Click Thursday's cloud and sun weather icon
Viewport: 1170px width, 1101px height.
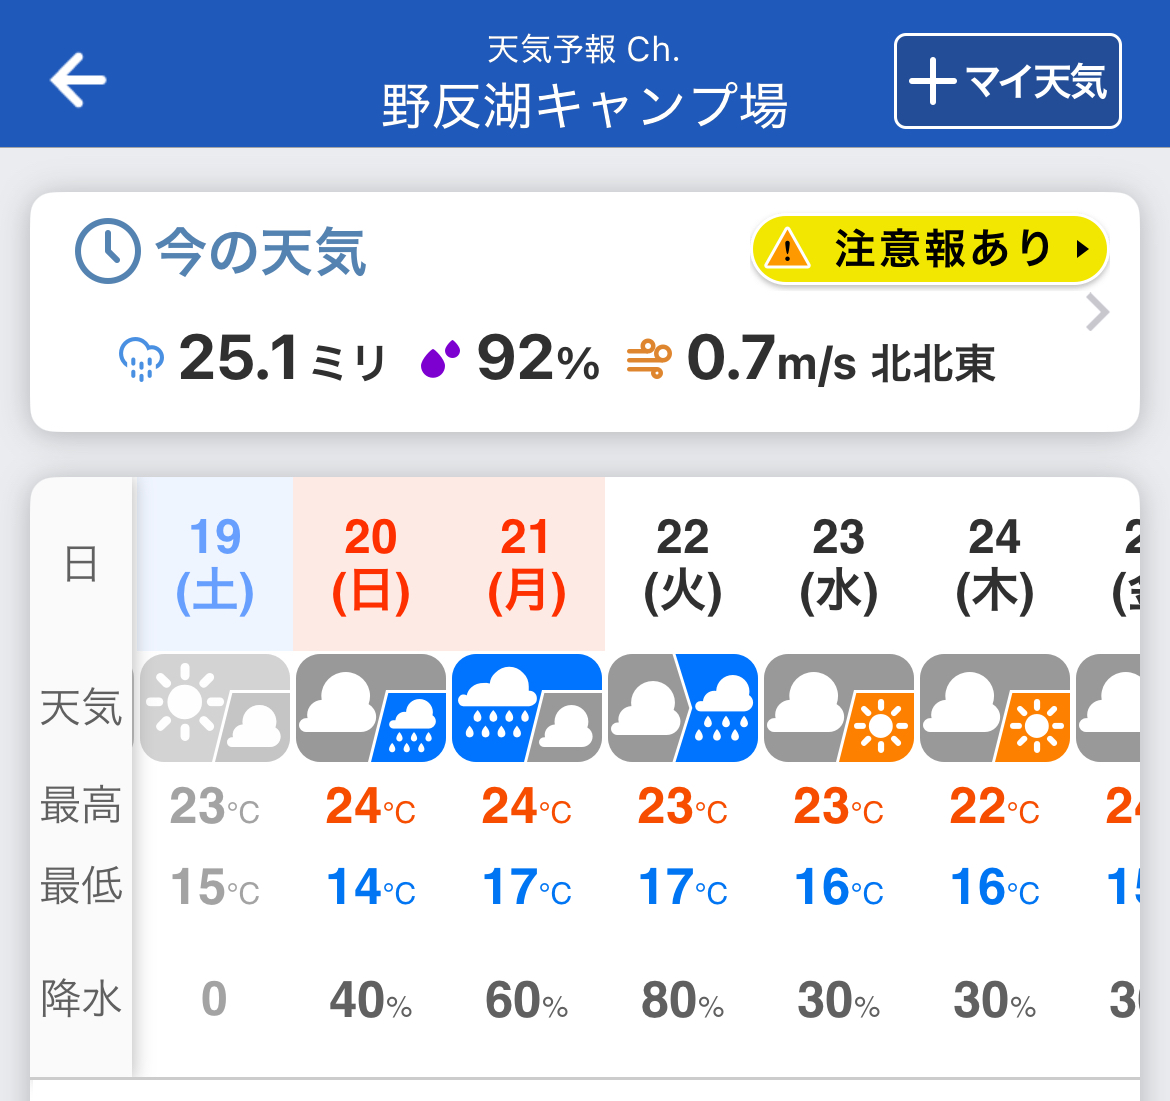[x=995, y=708]
